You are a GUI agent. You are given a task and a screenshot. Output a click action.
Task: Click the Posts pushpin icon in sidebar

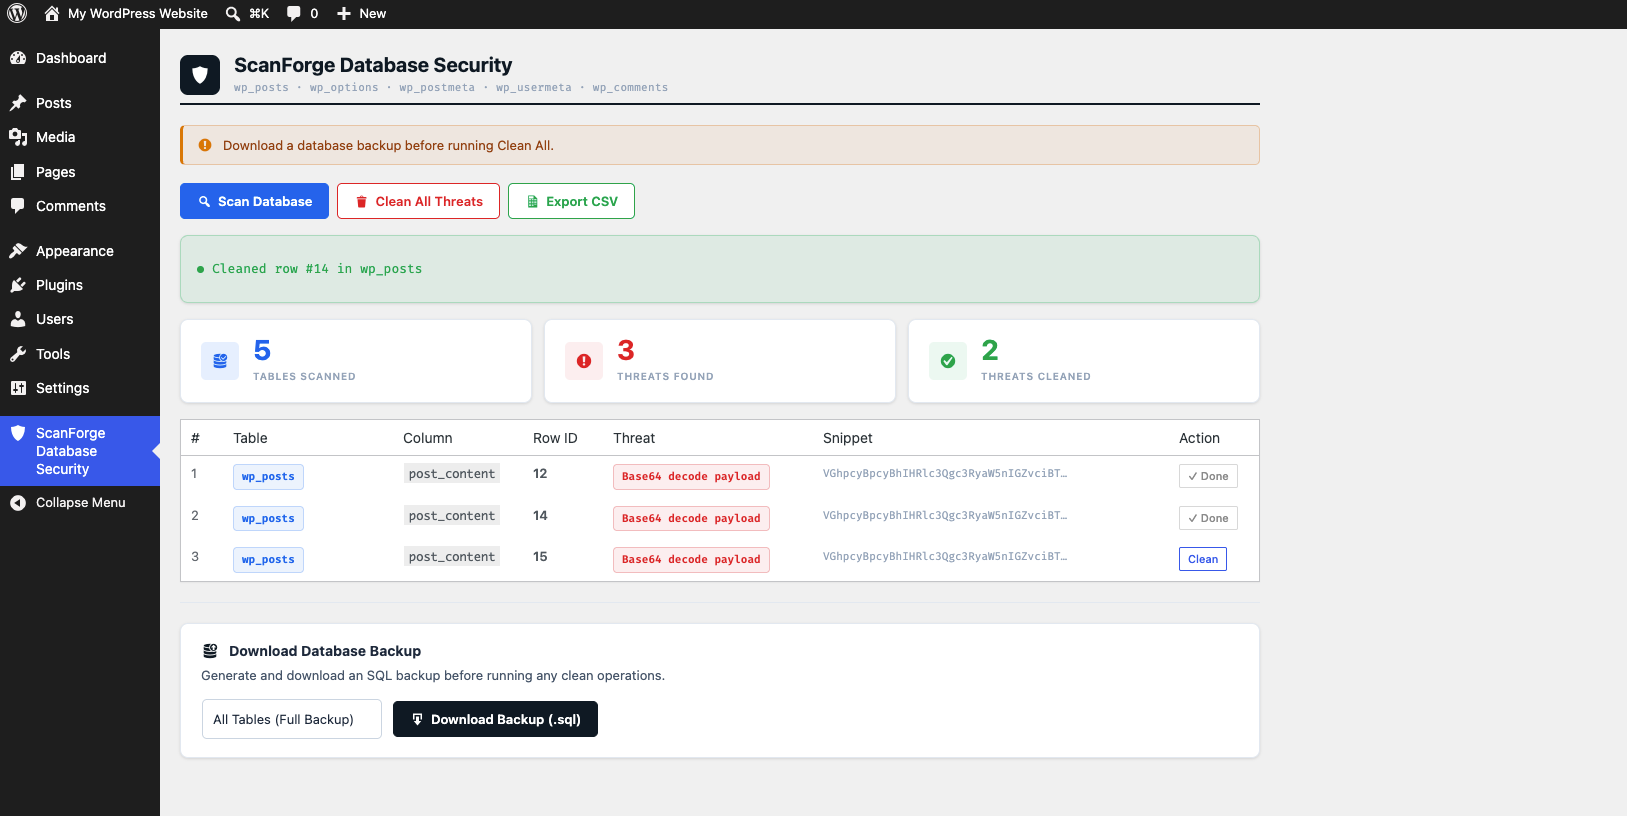18,103
